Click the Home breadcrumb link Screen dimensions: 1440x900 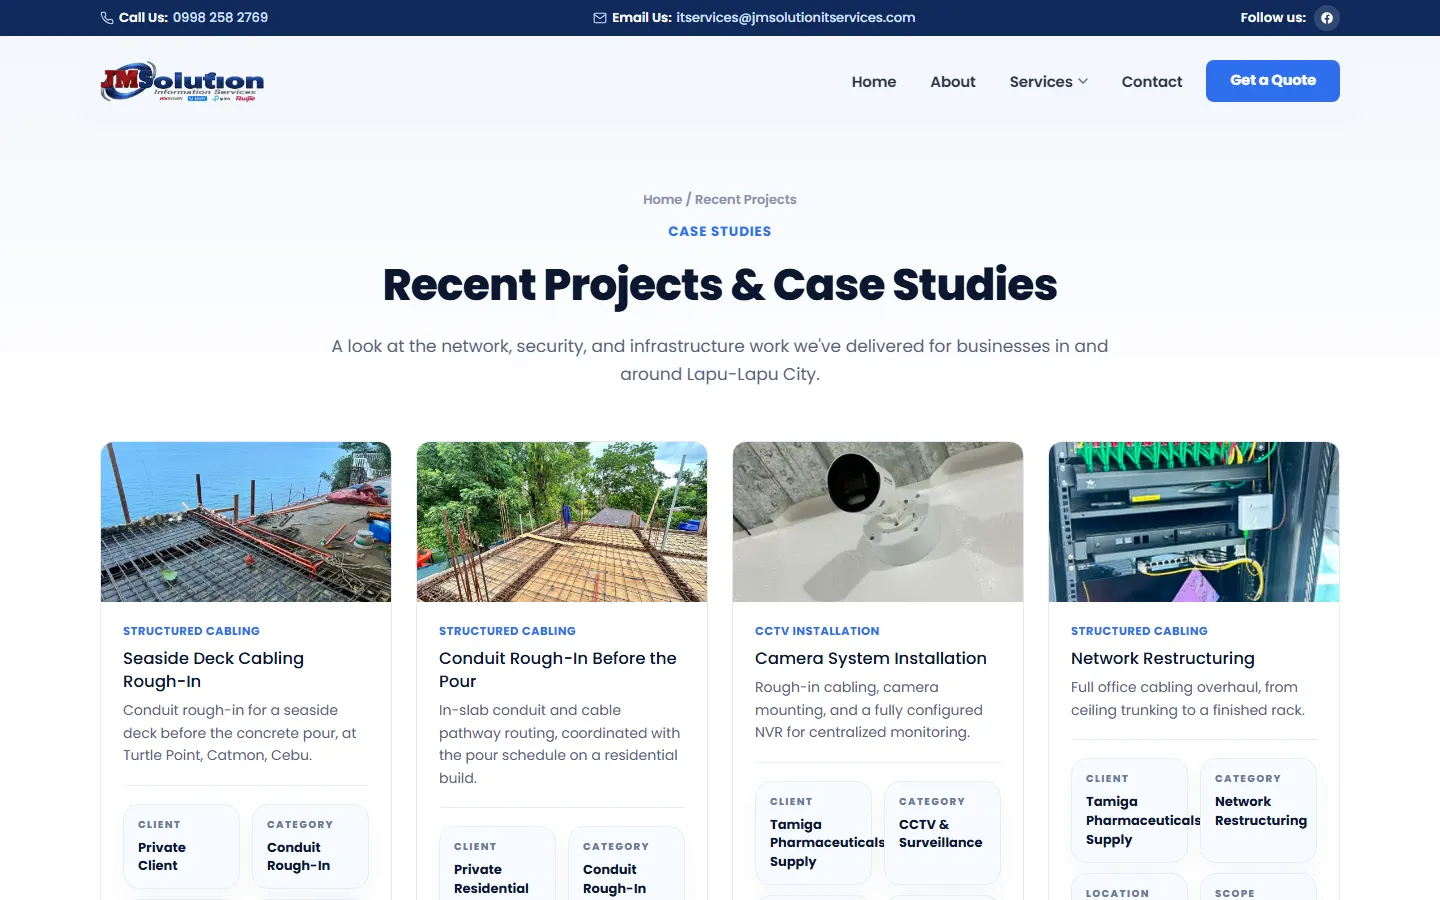click(662, 200)
